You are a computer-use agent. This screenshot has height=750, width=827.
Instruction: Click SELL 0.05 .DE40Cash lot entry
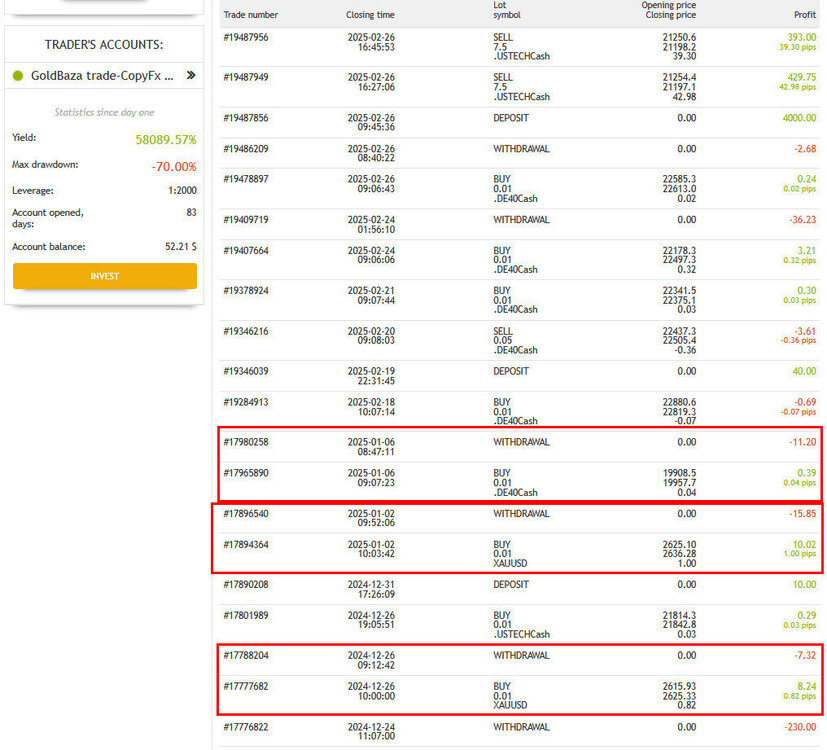[x=515, y=341]
